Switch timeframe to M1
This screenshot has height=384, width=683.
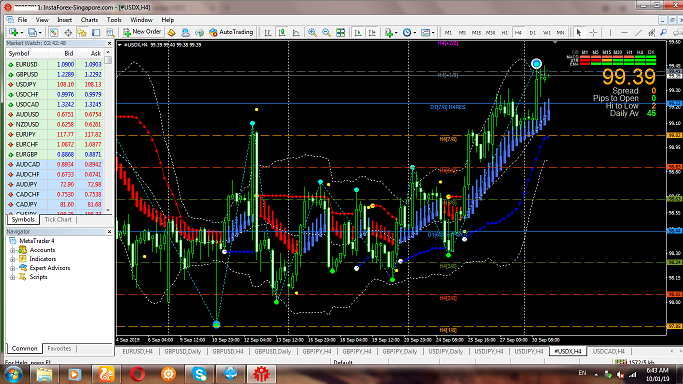[448, 33]
